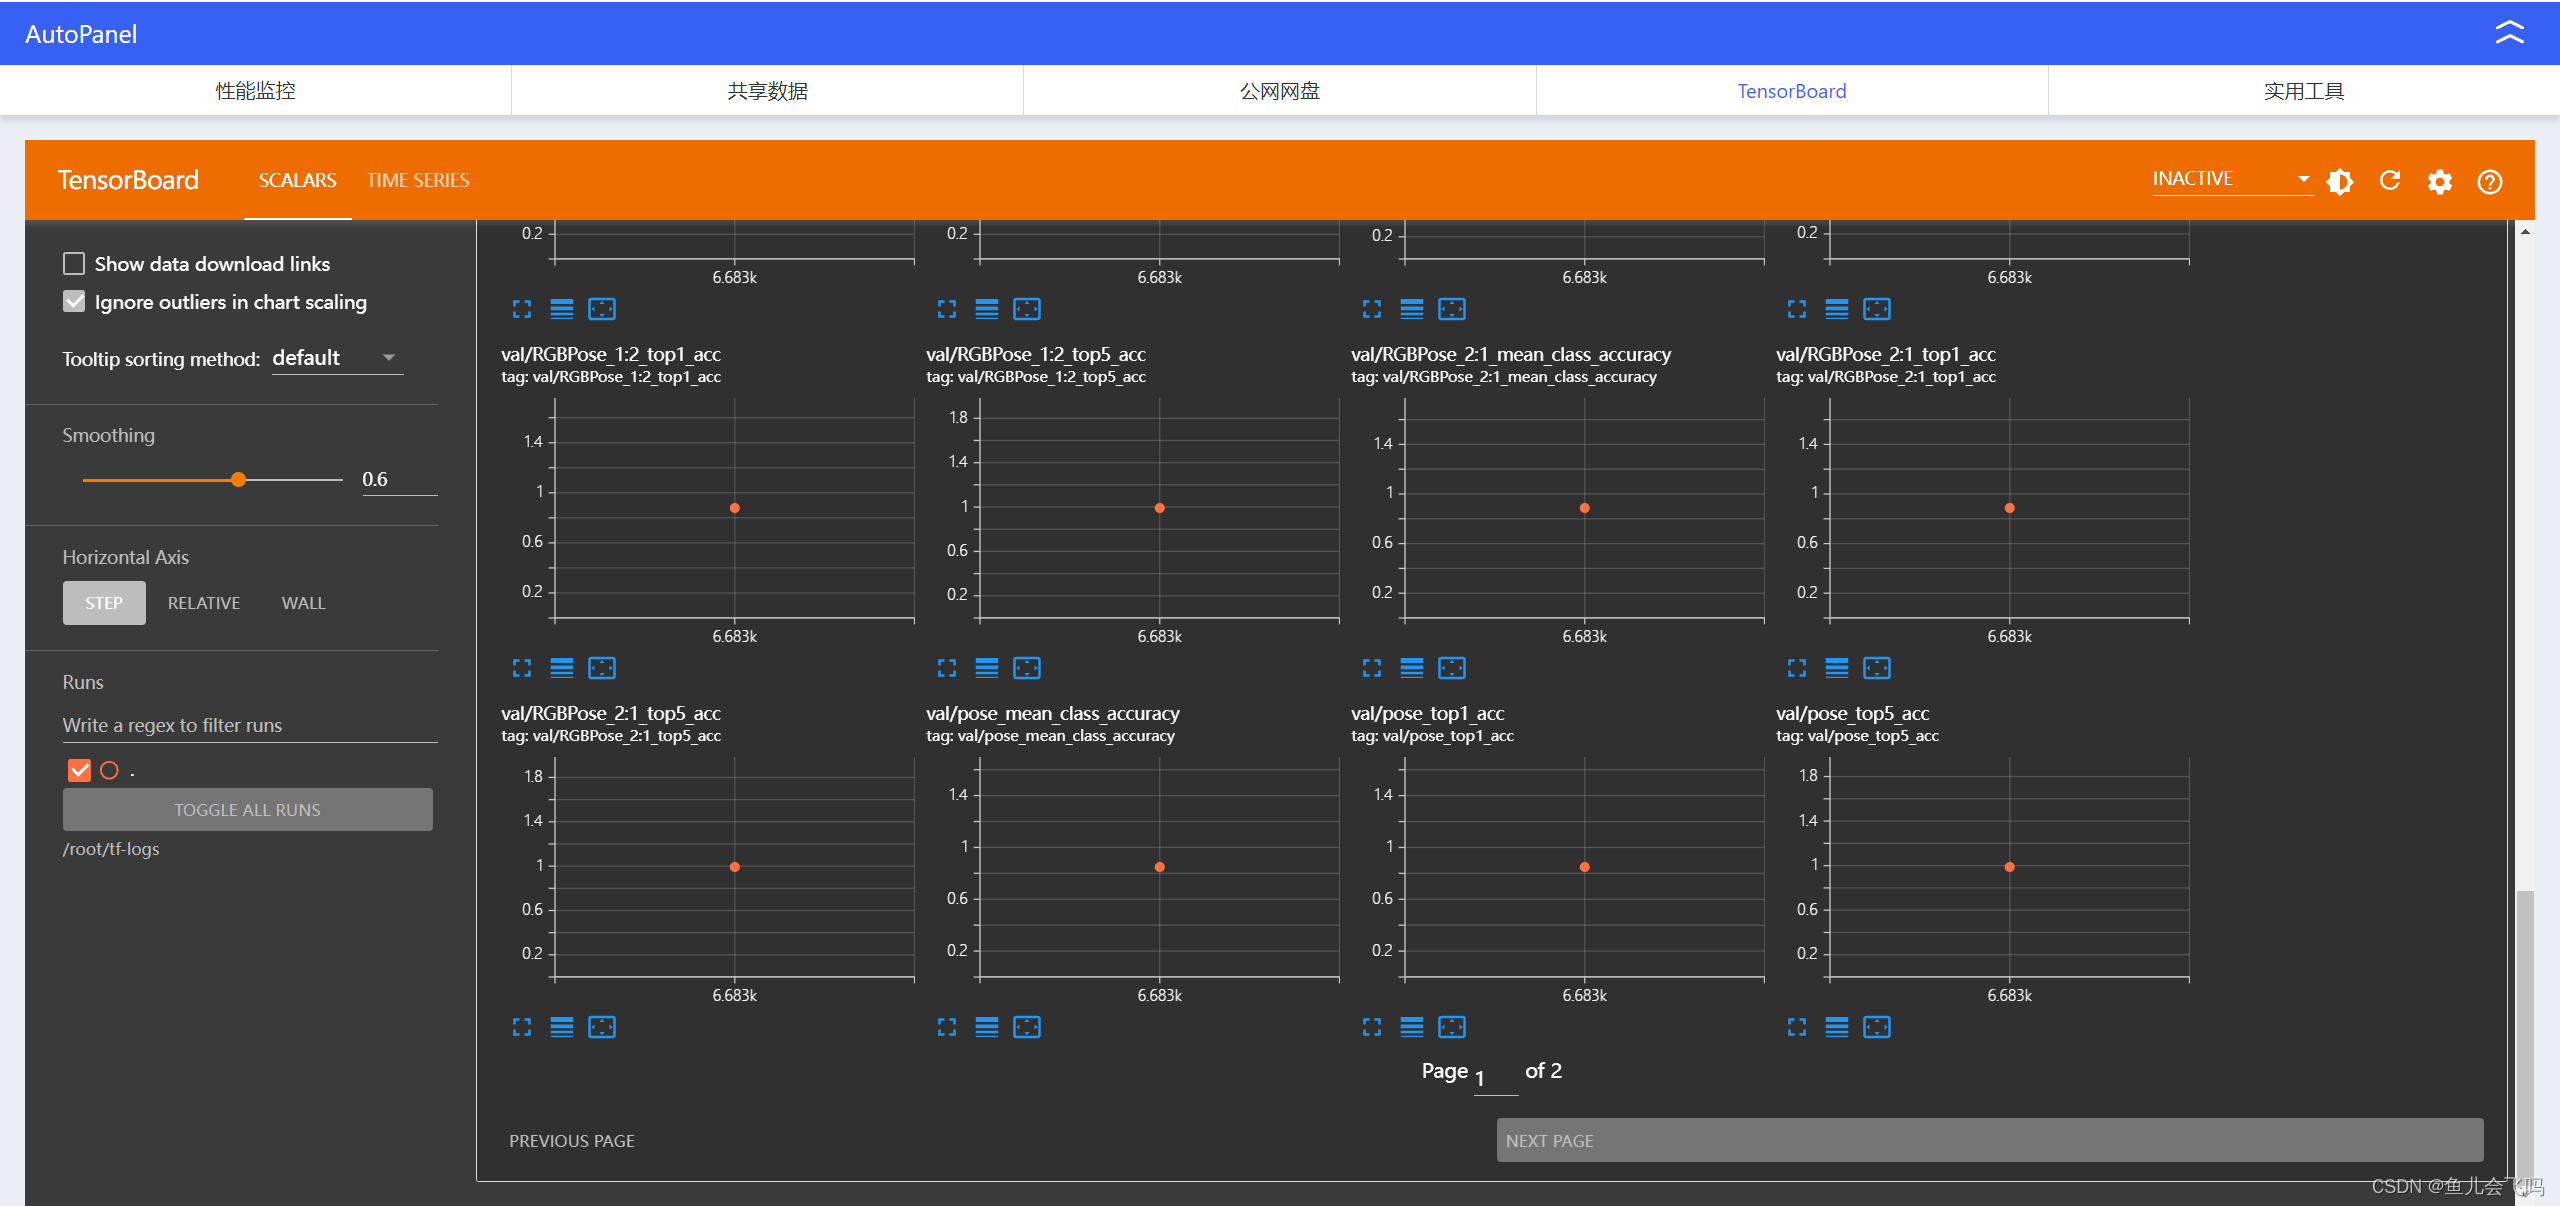Open the INACTIVE dashboards dropdown
The image size is (2560, 1206).
click(x=2231, y=179)
